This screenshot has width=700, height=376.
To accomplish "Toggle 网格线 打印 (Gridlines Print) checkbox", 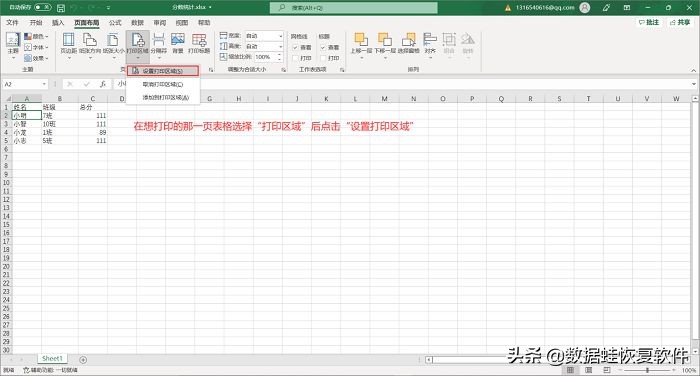I will click(x=295, y=58).
